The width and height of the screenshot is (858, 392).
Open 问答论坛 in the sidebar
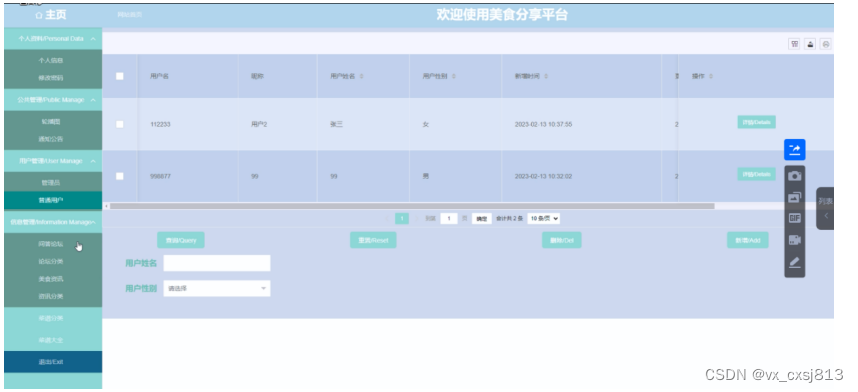(x=50, y=244)
